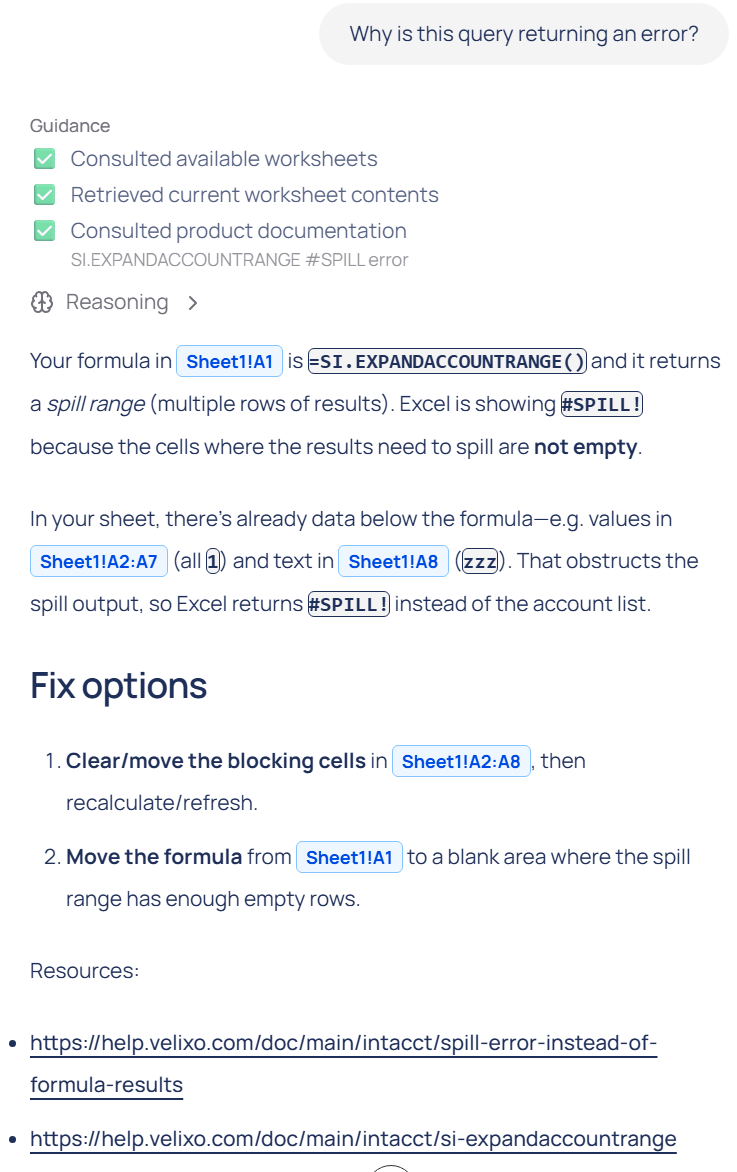Click the Reasoning brain icon
The height and width of the screenshot is (1172, 737).
(x=42, y=302)
